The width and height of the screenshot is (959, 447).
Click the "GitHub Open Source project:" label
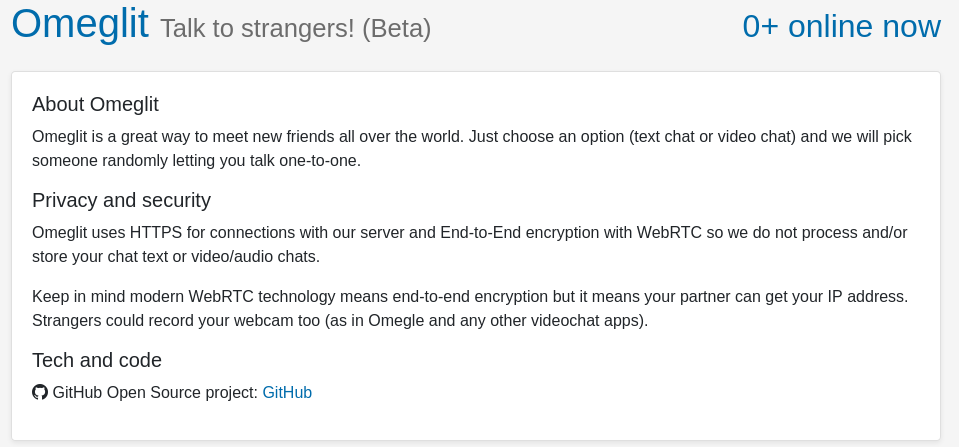pos(155,393)
